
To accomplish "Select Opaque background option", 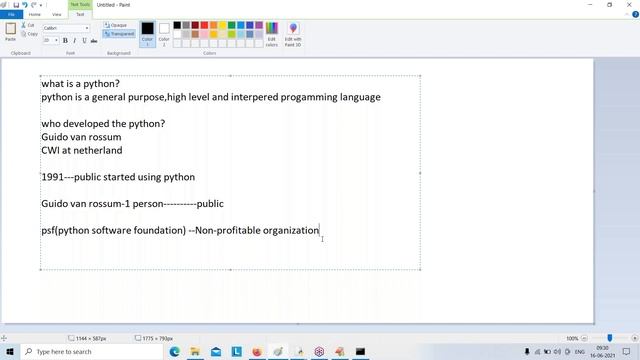I will tap(115, 25).
